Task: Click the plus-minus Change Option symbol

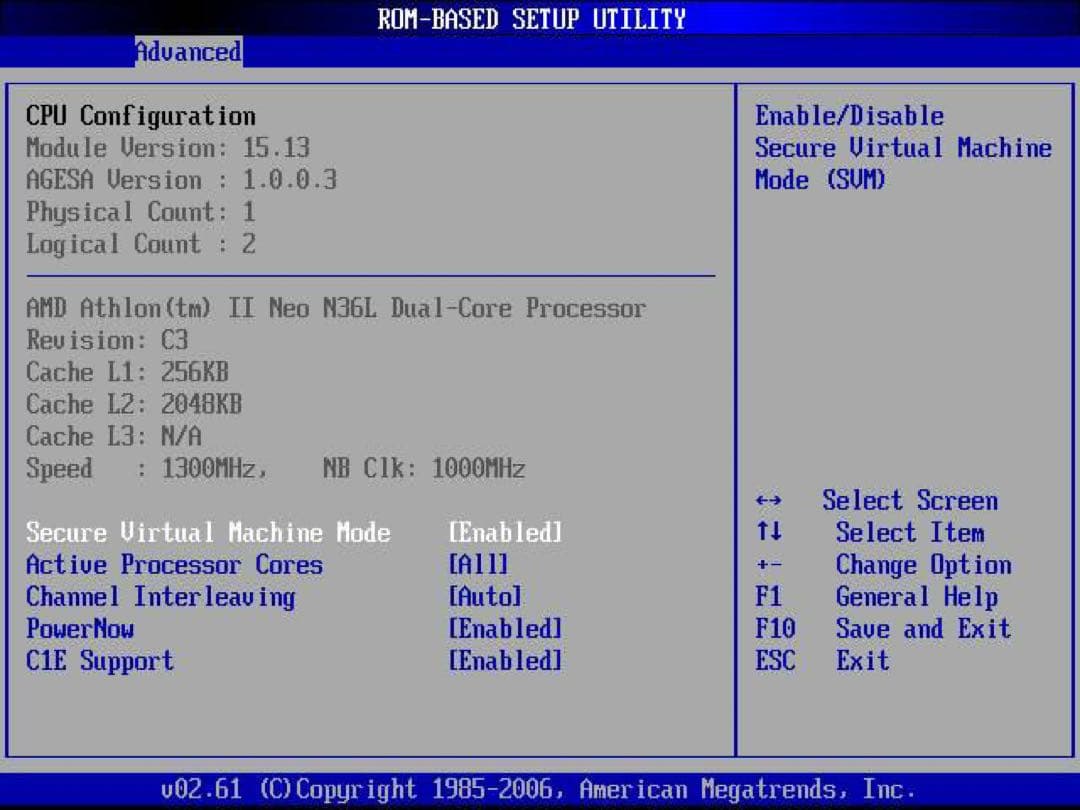Action: (769, 566)
